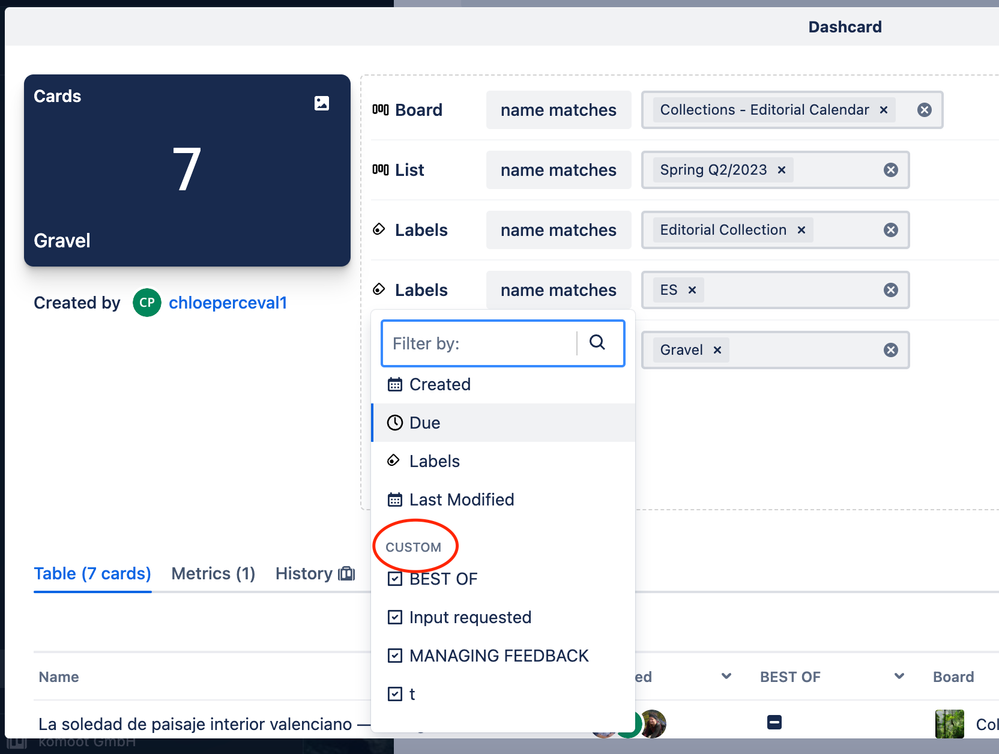
Task: Clear the ES labels filter row
Action: click(x=891, y=290)
